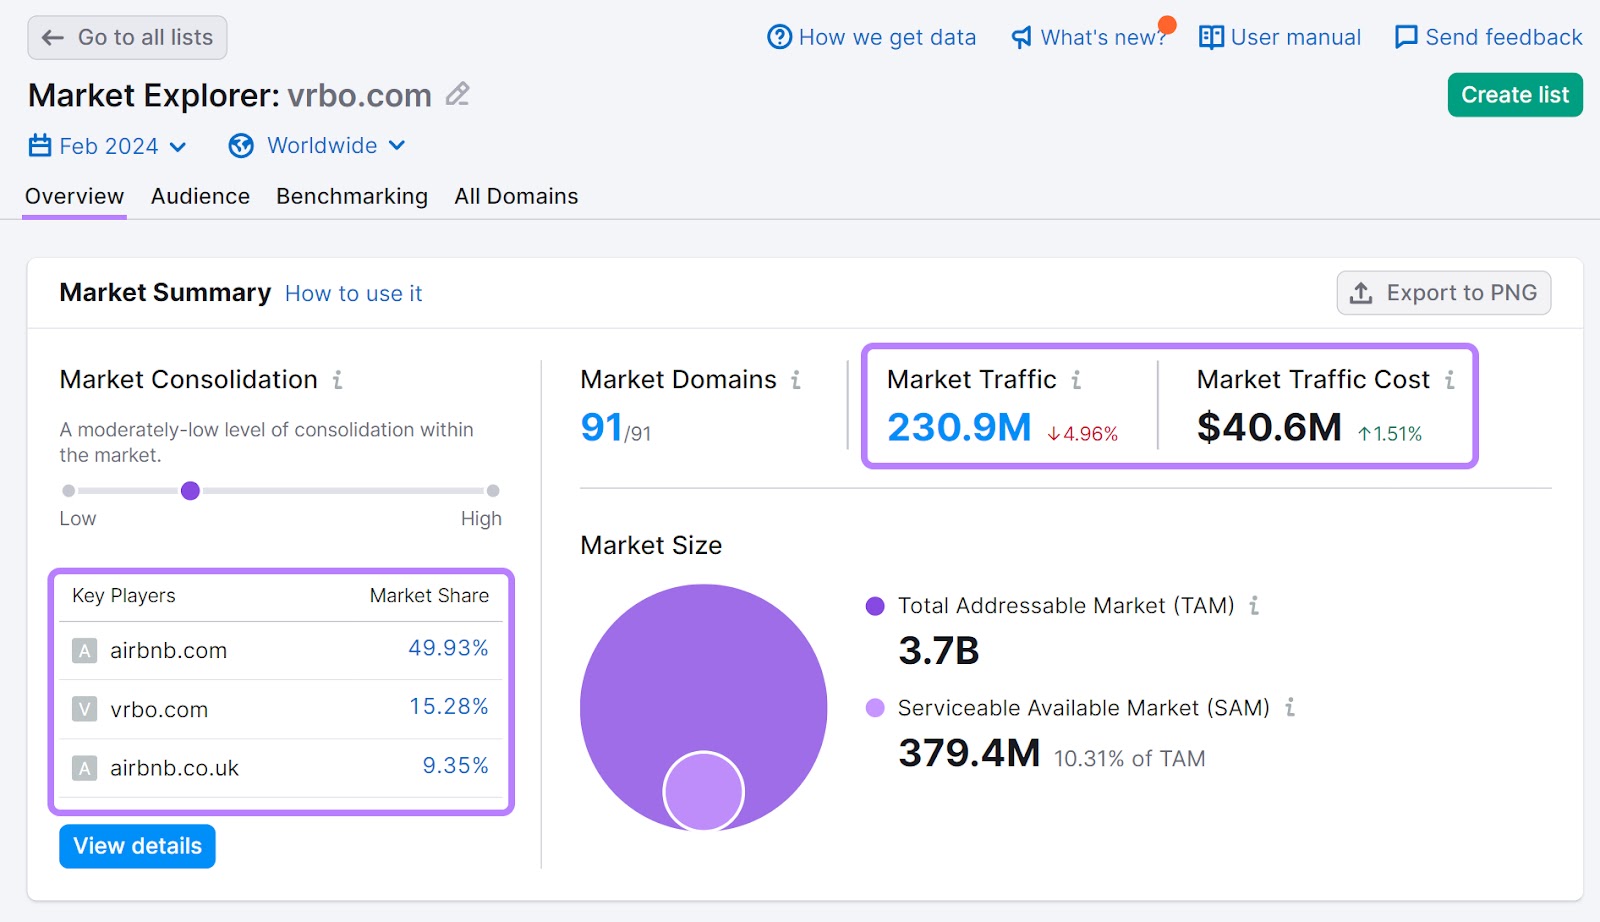
Task: Click the $40.6M traffic cost value
Action: pyautogui.click(x=1269, y=428)
